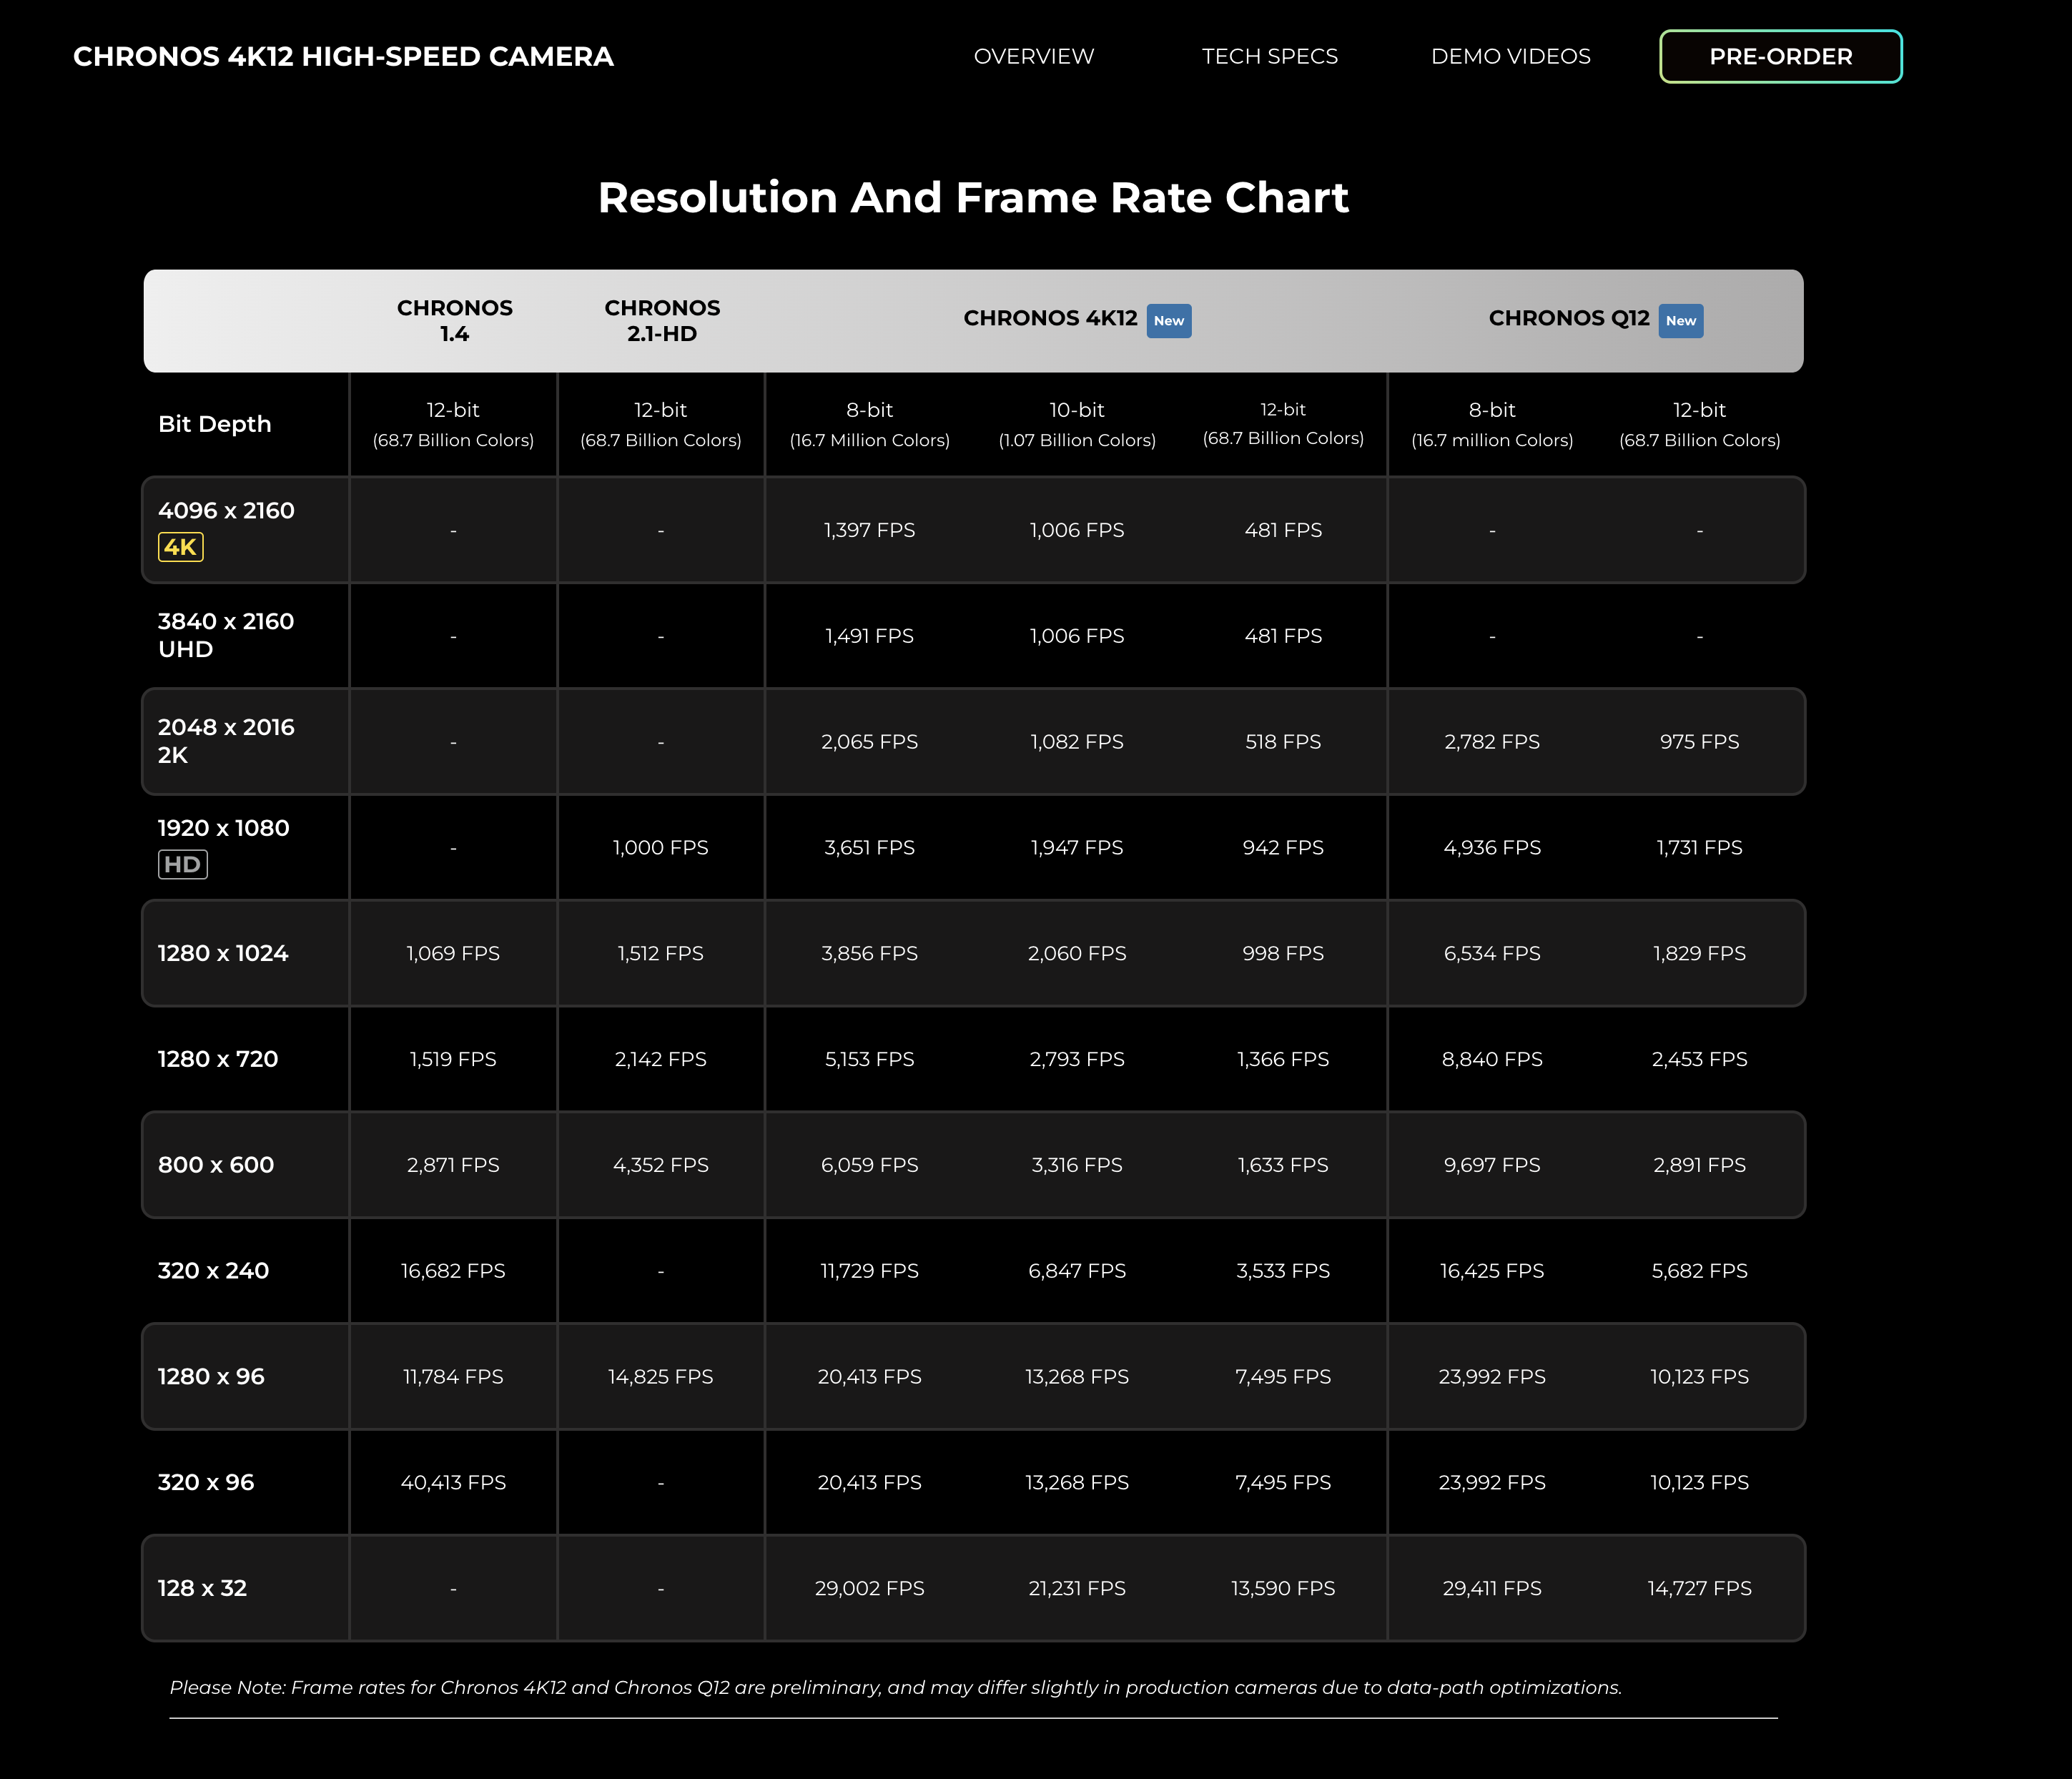Image resolution: width=2072 pixels, height=1779 pixels.
Task: Click the 14,727 FPS cell
Action: point(1699,1589)
